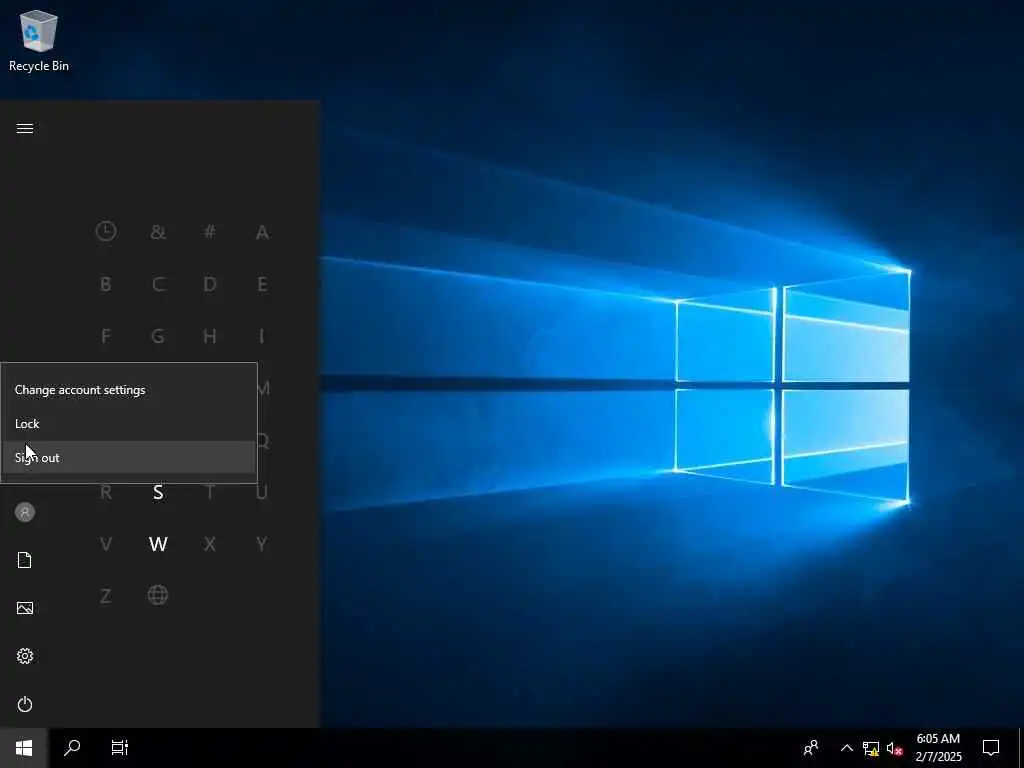
Task: Show hidden system tray icons chevron
Action: point(846,748)
